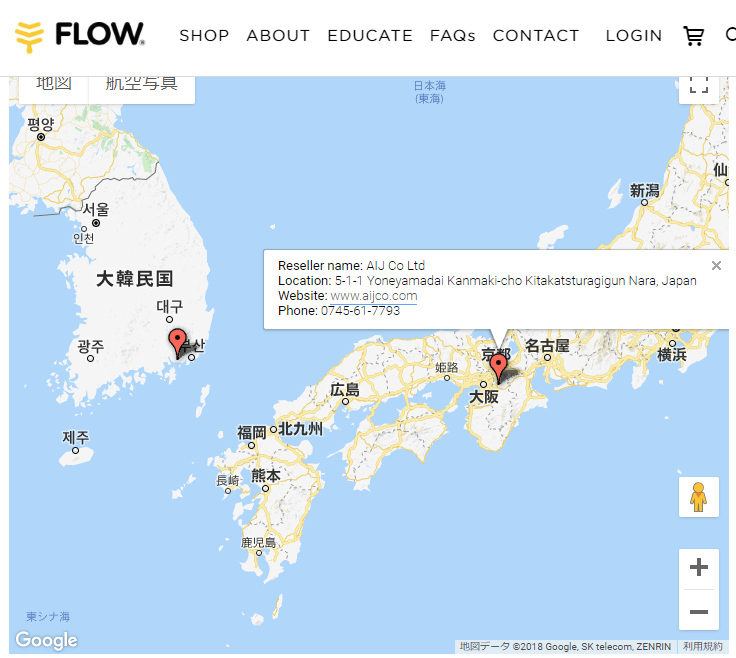This screenshot has width=736, height=658.
Task: Toggle map fullscreen view
Action: [x=698, y=87]
